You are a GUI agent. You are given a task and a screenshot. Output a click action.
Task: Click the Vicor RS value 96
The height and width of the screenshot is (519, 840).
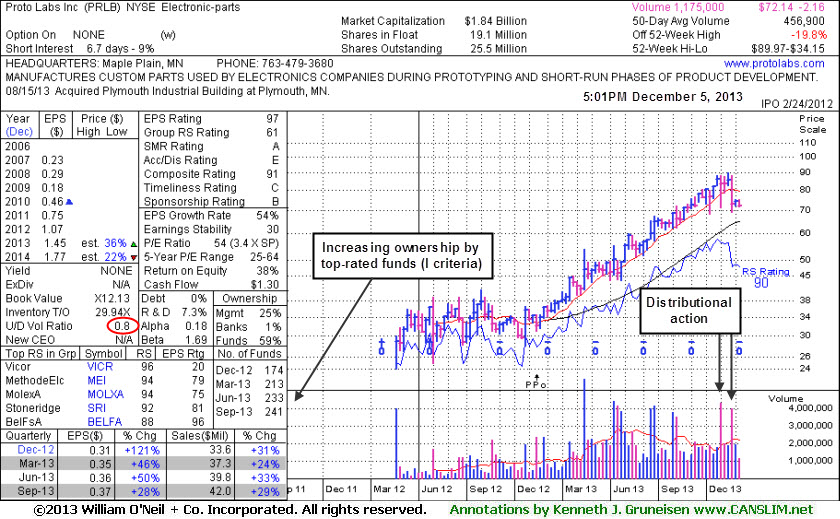click(x=147, y=367)
